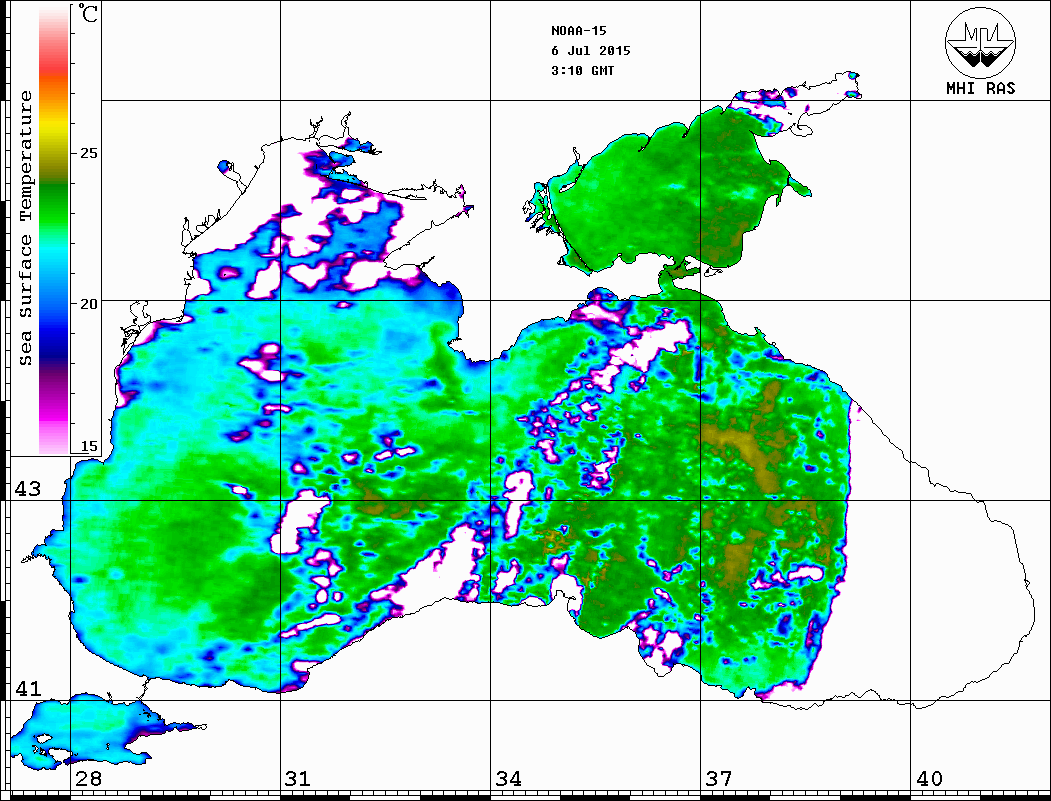Click latitude label '41'
This screenshot has width=1051, height=801.
(x=28, y=688)
